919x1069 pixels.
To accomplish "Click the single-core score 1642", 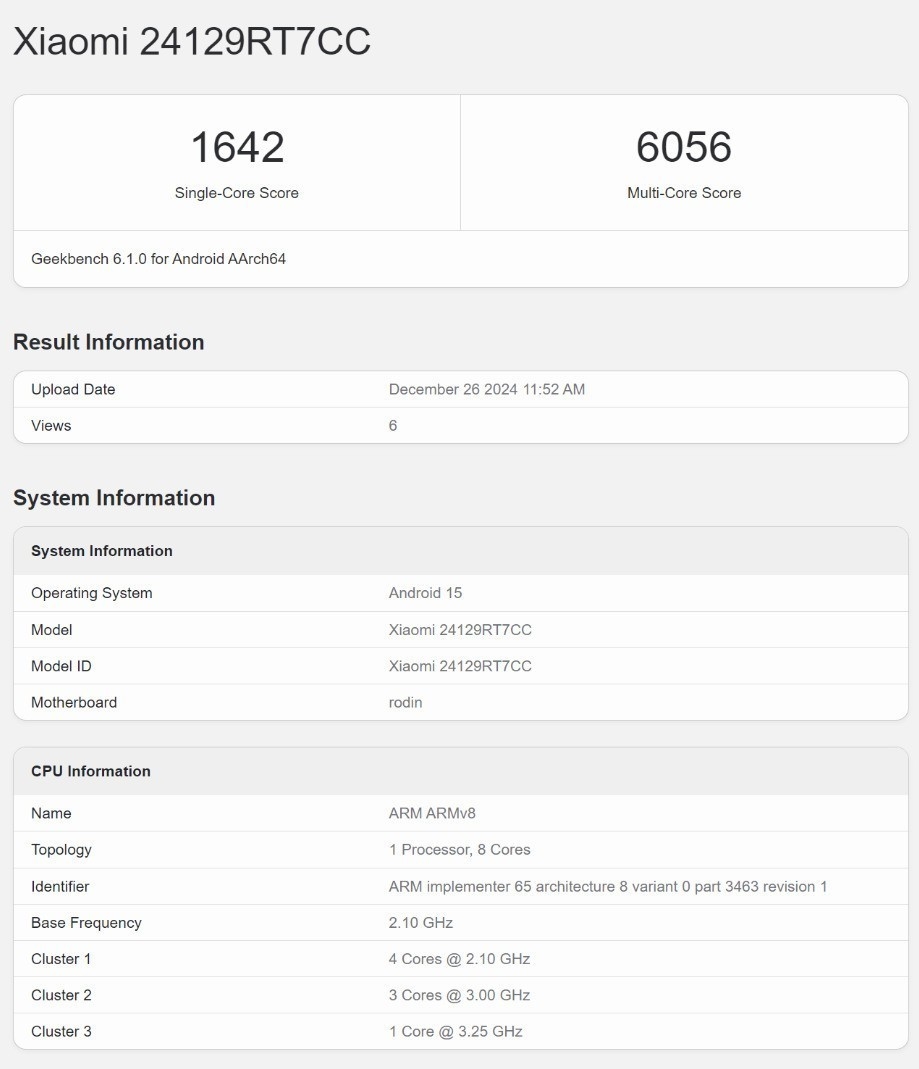I will pos(237,147).
